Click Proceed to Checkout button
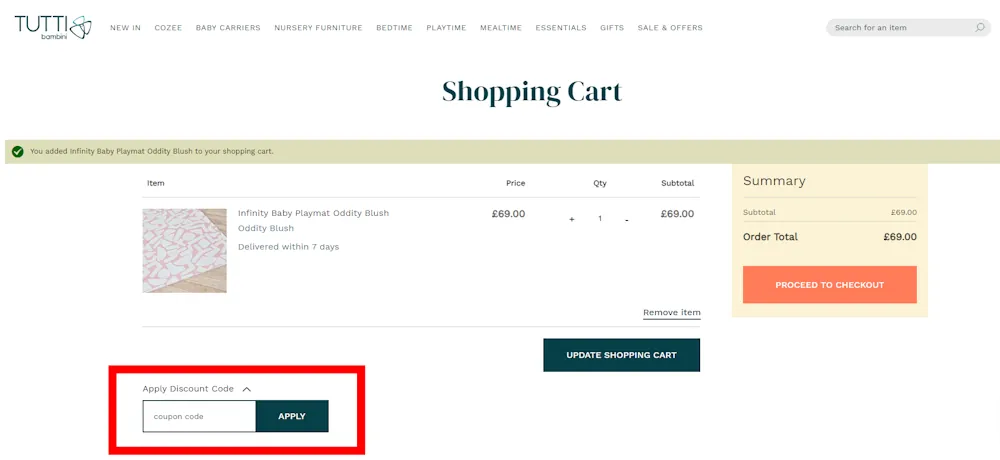Viewport: 1000px width, 460px height. 830,285
